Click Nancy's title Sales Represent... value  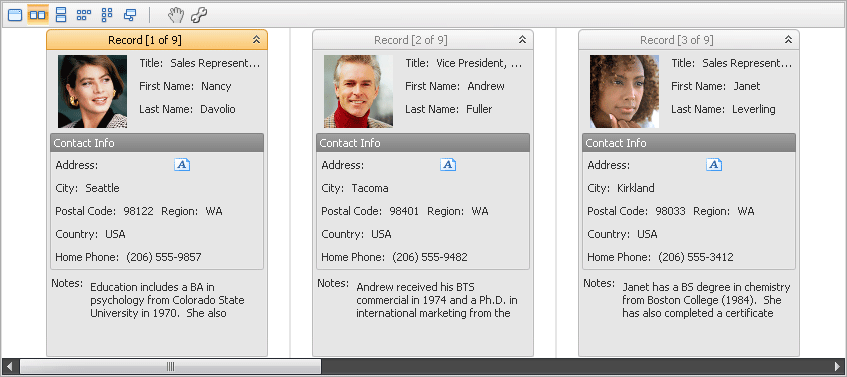pos(215,63)
